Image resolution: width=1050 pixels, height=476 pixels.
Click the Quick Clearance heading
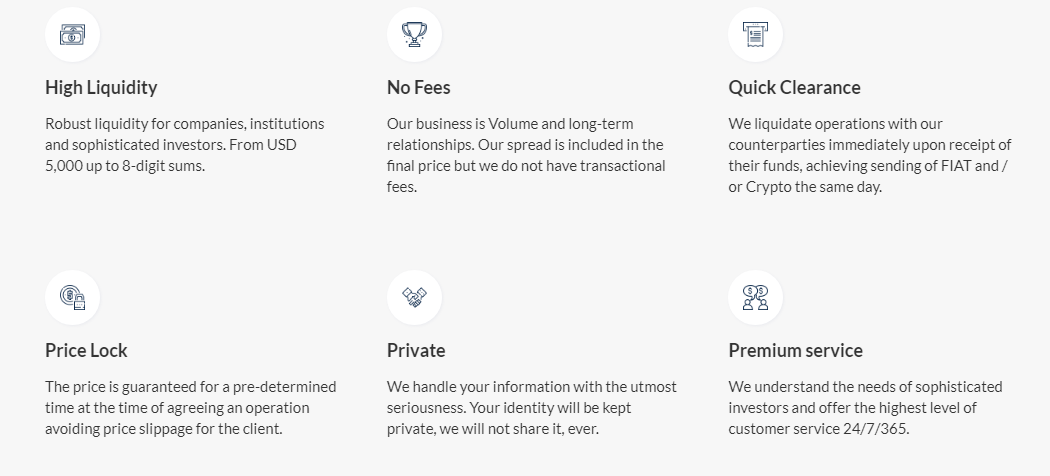(x=794, y=88)
